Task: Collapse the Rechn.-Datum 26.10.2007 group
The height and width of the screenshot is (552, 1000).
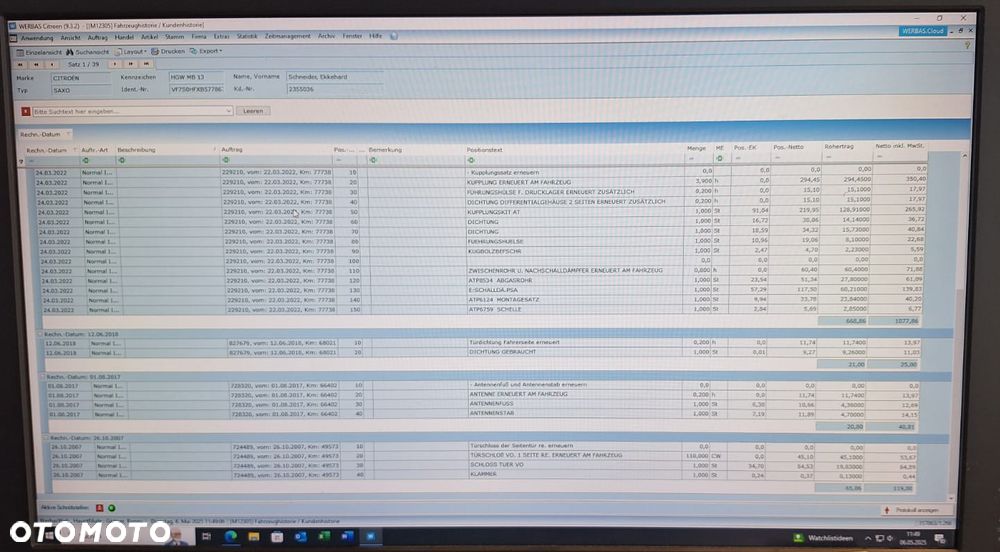Action: [x=45, y=438]
